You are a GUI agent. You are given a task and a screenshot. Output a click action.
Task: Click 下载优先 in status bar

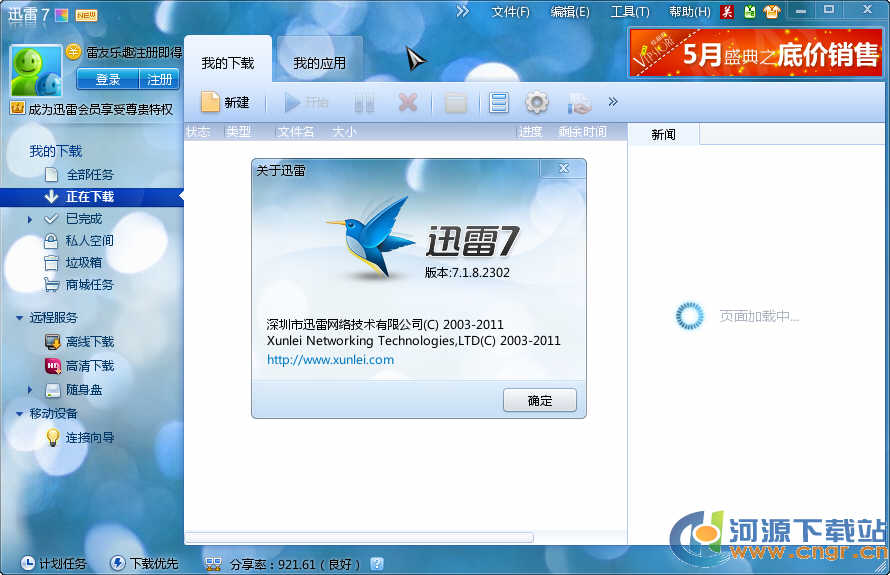[x=145, y=563]
